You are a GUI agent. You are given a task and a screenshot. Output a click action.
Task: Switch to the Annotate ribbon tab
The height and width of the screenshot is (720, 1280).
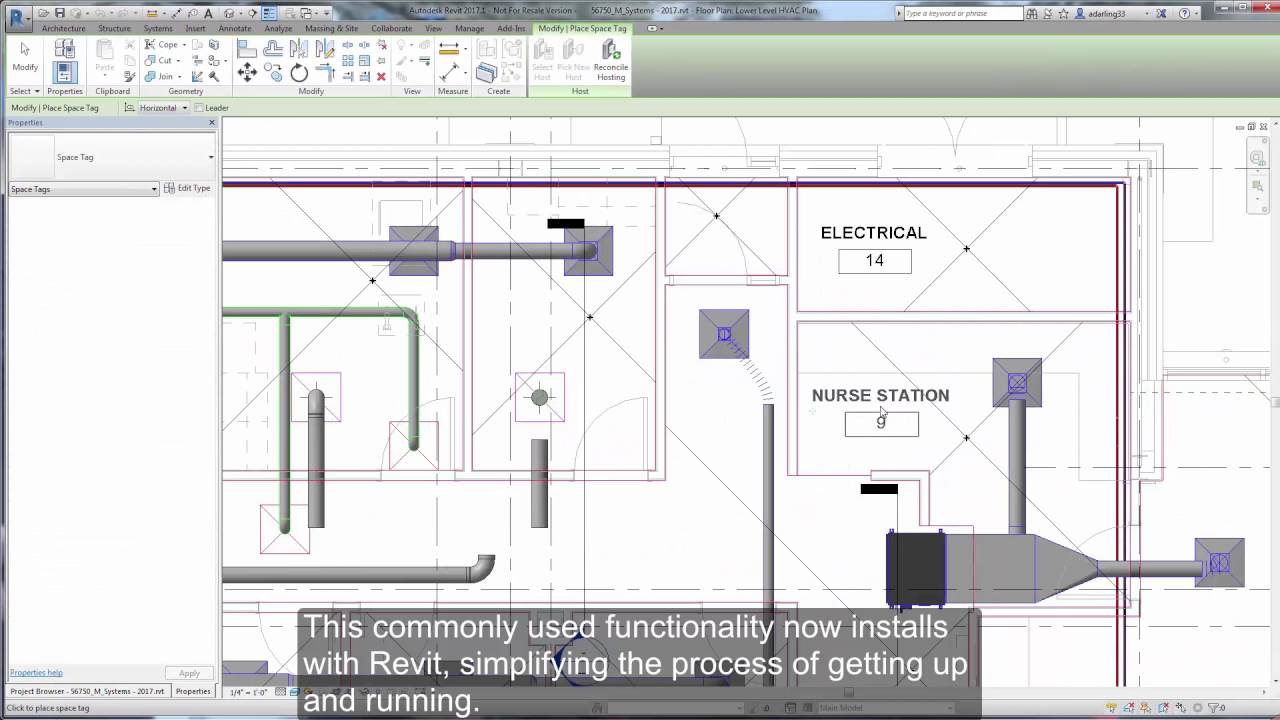click(x=234, y=28)
